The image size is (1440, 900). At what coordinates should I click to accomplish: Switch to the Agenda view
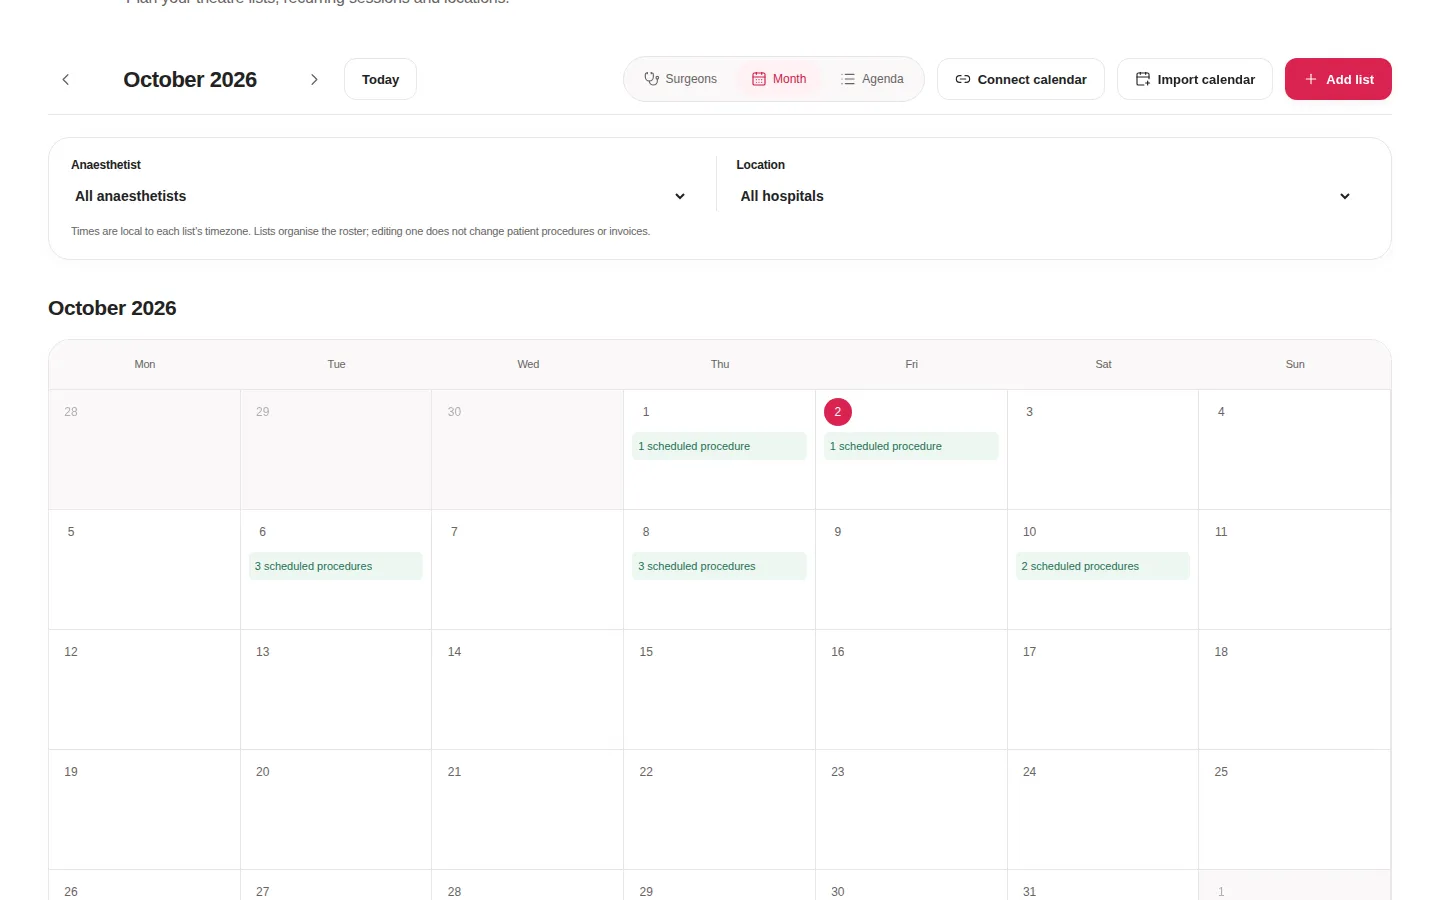coord(873,79)
